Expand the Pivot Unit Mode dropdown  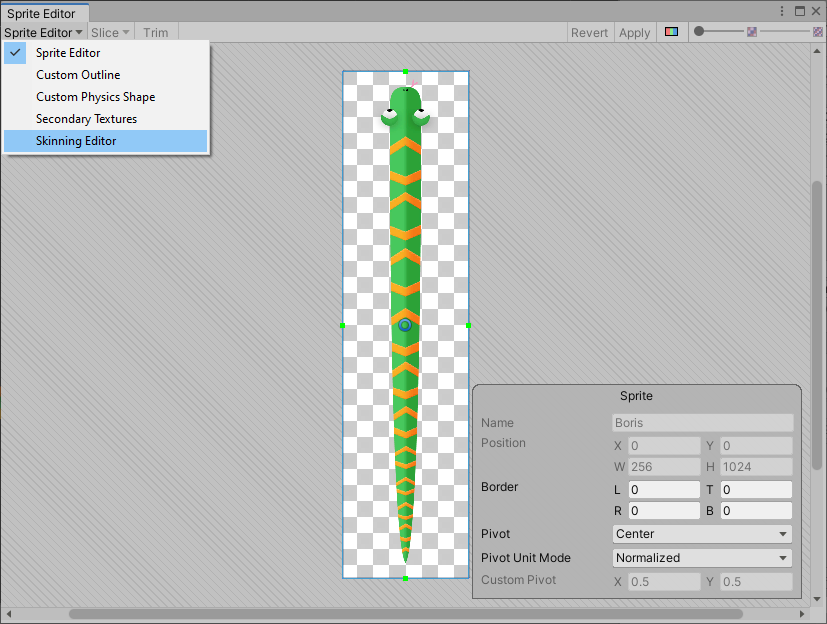tap(701, 558)
